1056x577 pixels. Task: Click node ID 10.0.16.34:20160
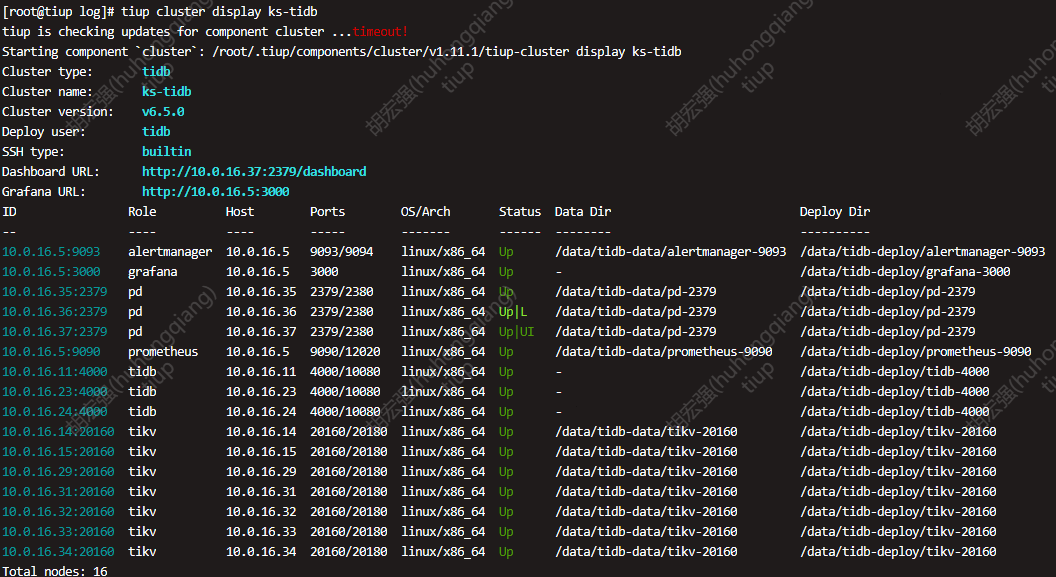(58, 552)
